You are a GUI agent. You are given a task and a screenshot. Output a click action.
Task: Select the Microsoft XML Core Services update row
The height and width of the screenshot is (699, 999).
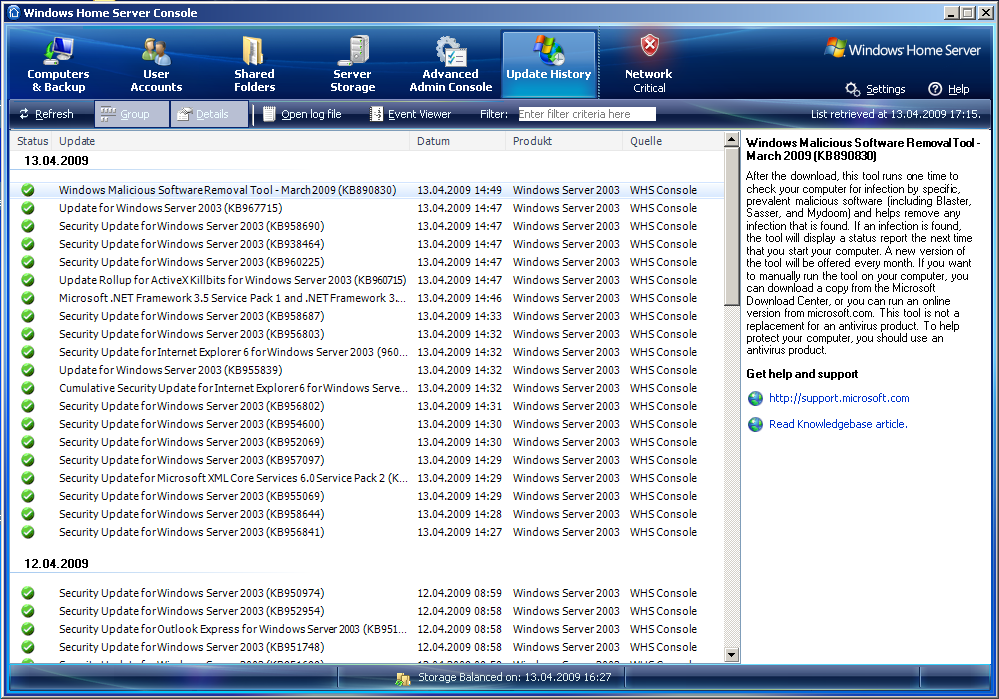click(x=366, y=478)
